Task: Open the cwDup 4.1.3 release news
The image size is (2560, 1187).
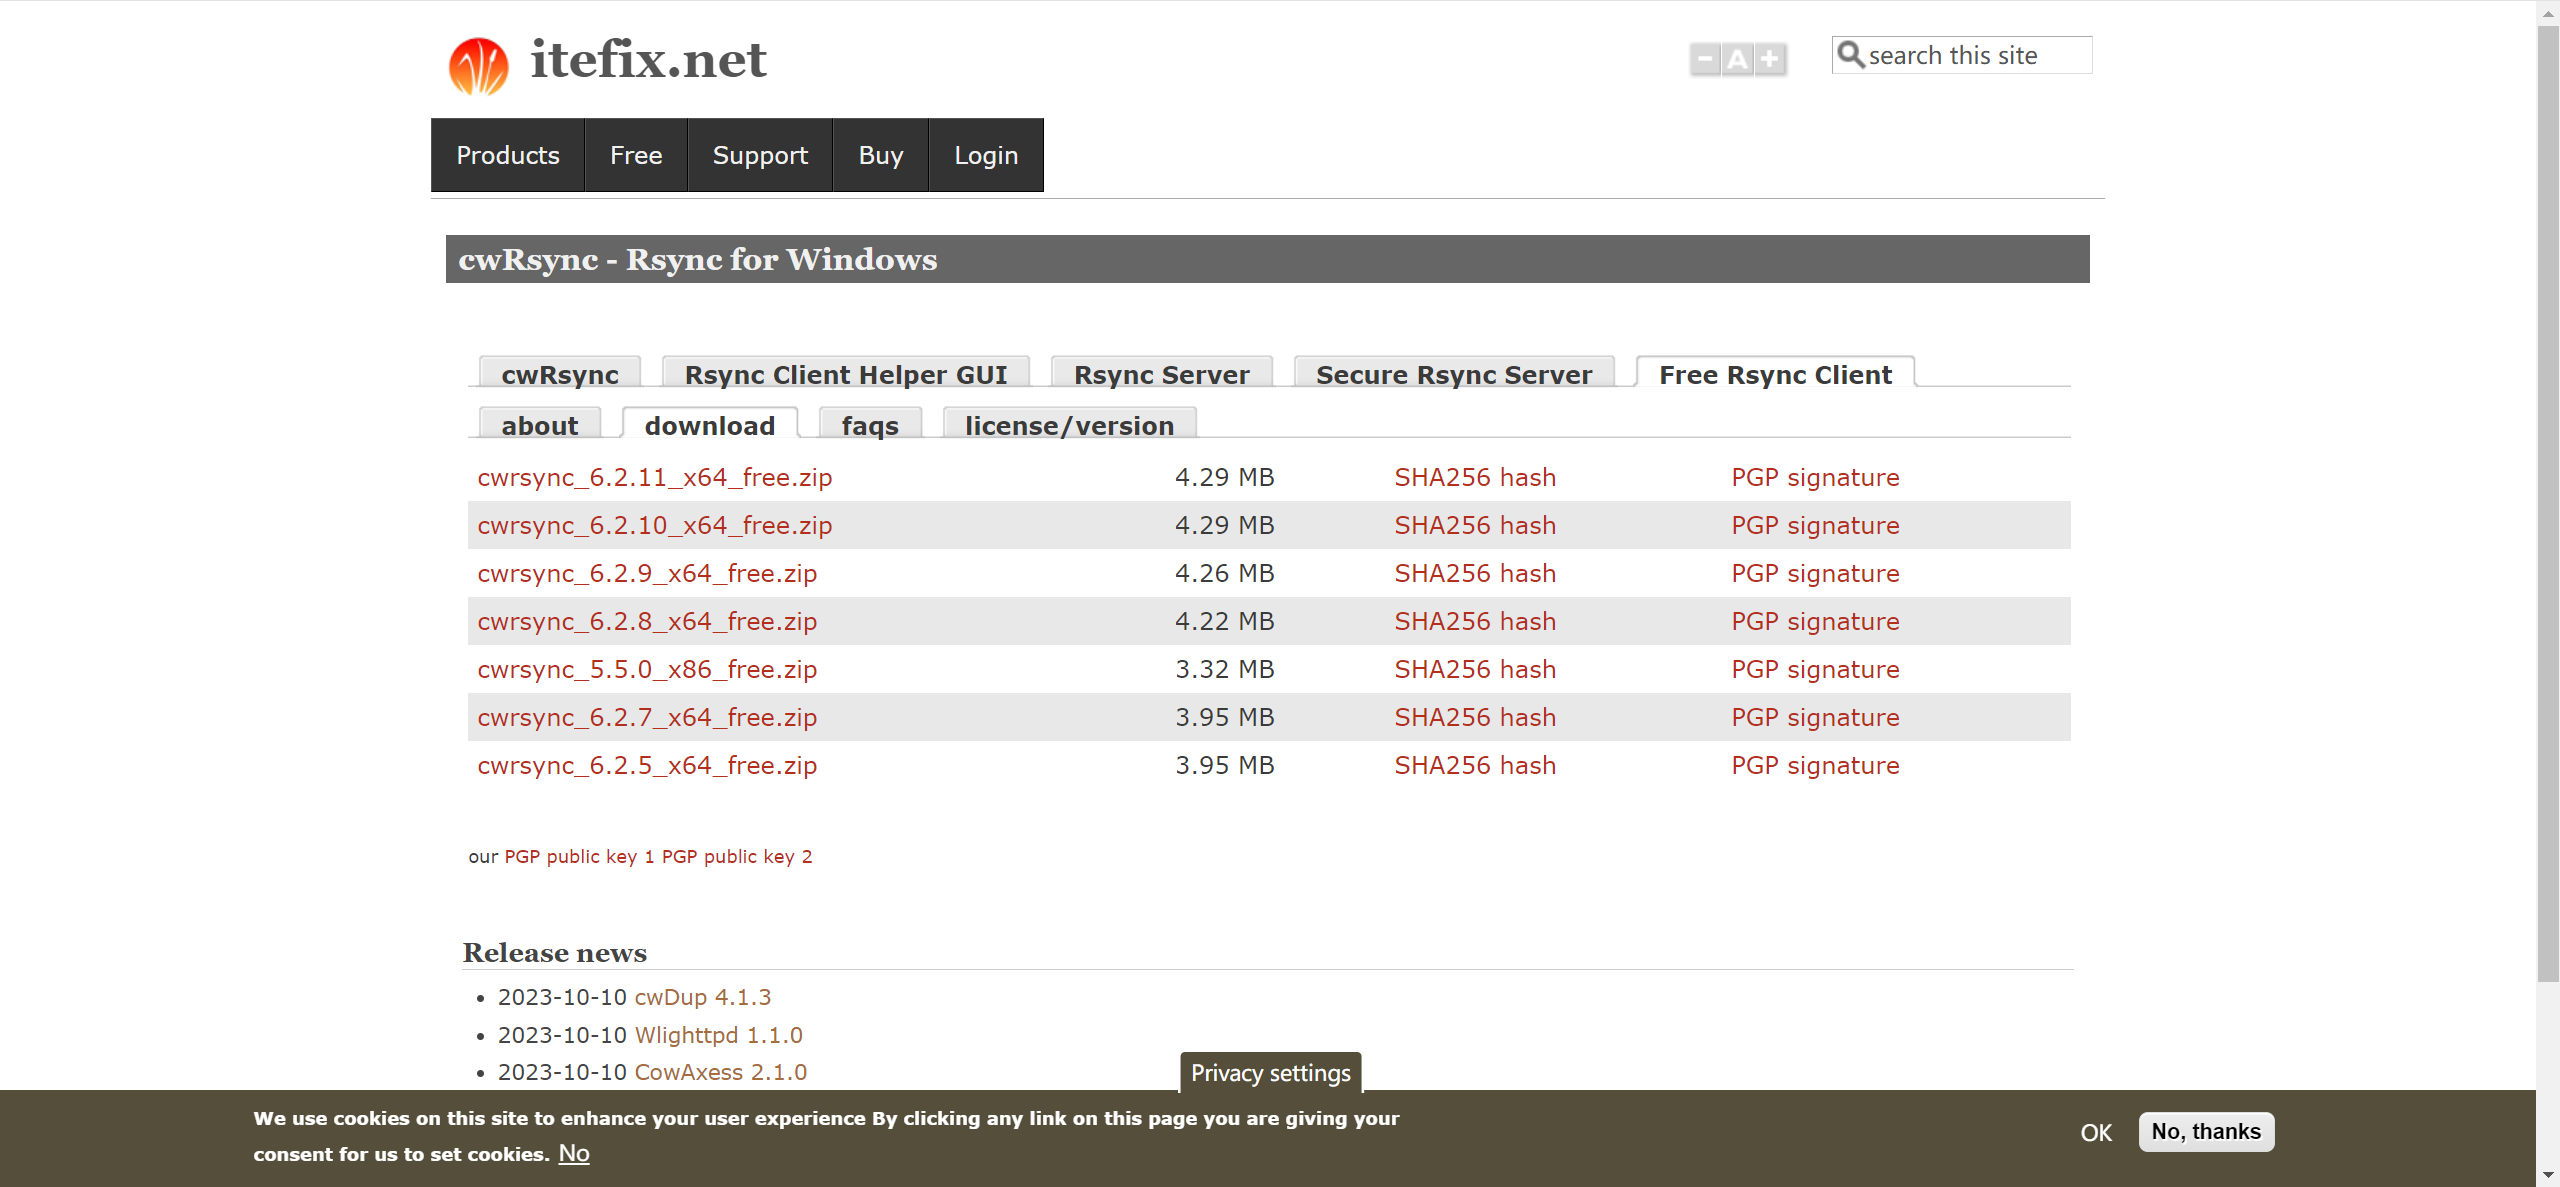Action: click(x=703, y=997)
